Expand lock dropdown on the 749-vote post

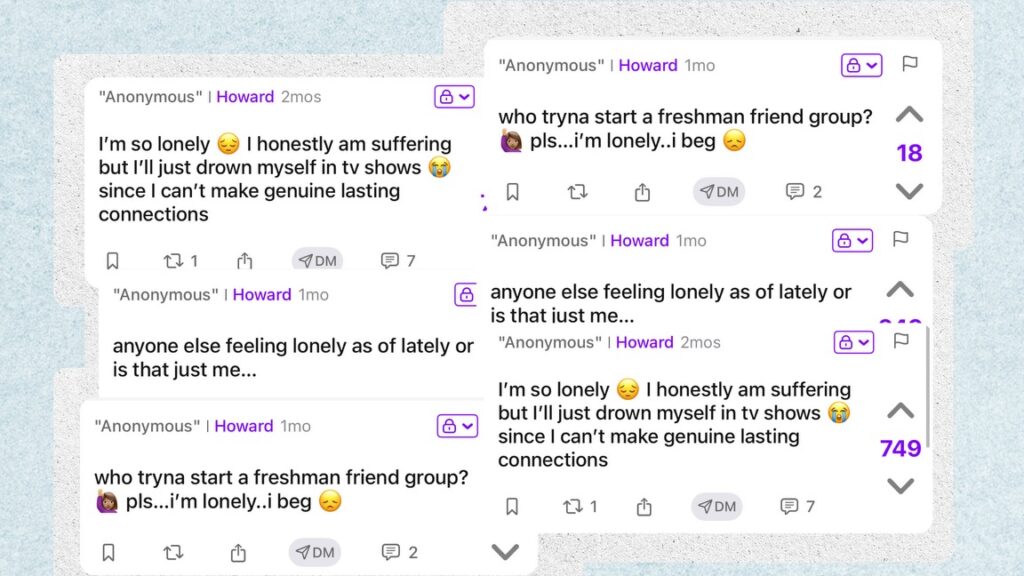click(x=854, y=342)
